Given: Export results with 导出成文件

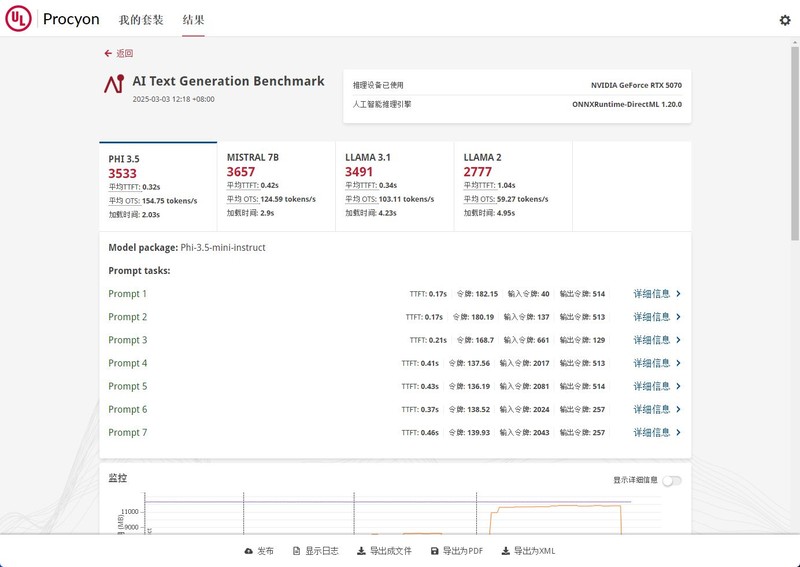Looking at the screenshot, I should tap(384, 551).
